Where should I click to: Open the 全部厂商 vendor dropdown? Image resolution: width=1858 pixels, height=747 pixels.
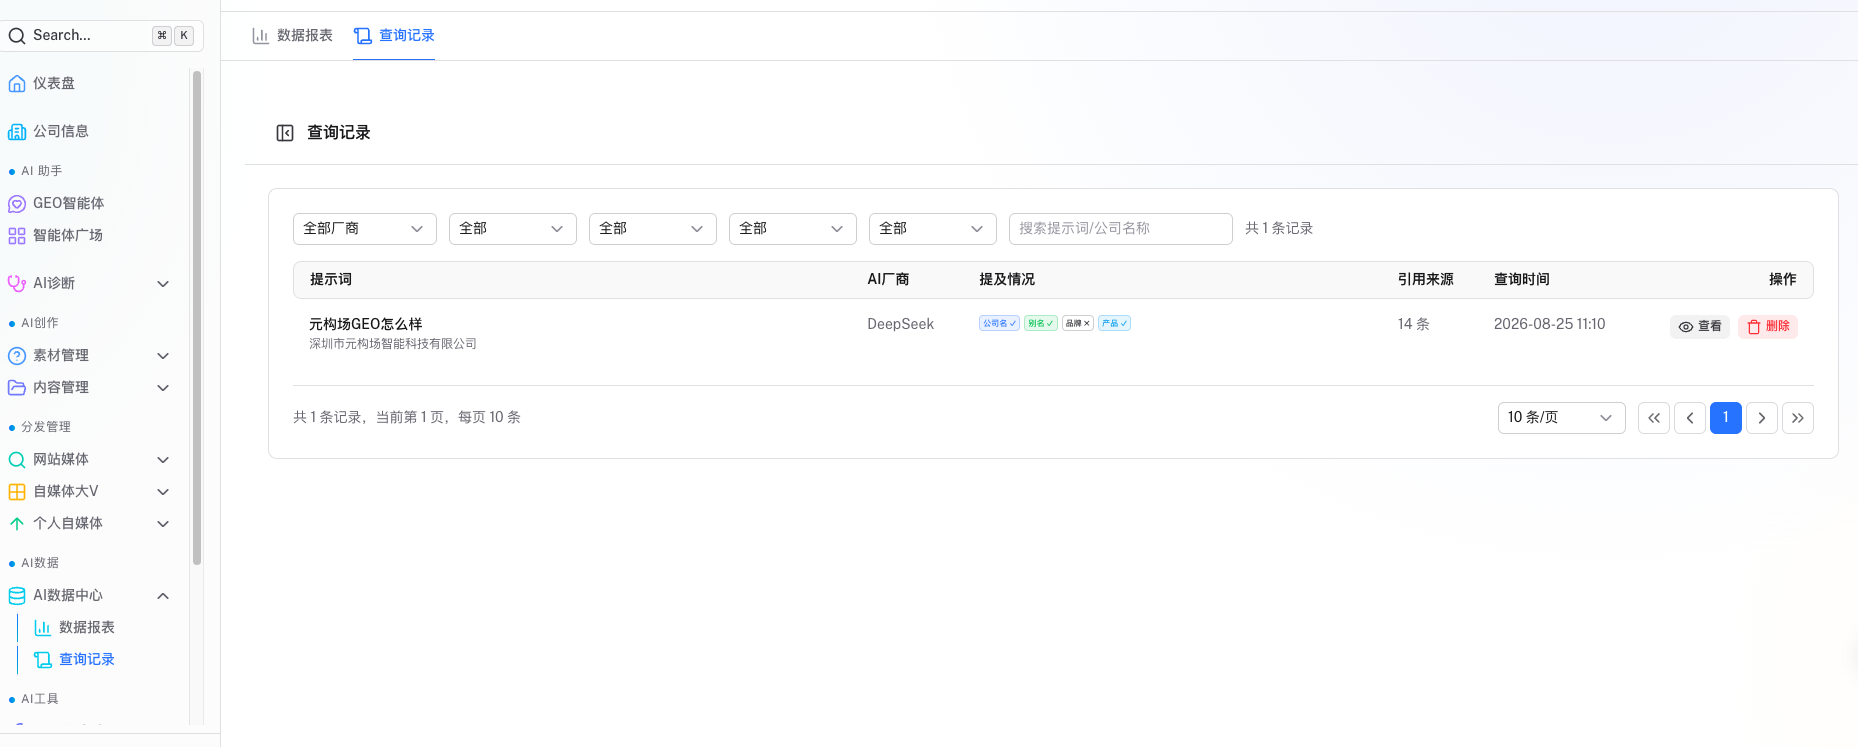(365, 229)
